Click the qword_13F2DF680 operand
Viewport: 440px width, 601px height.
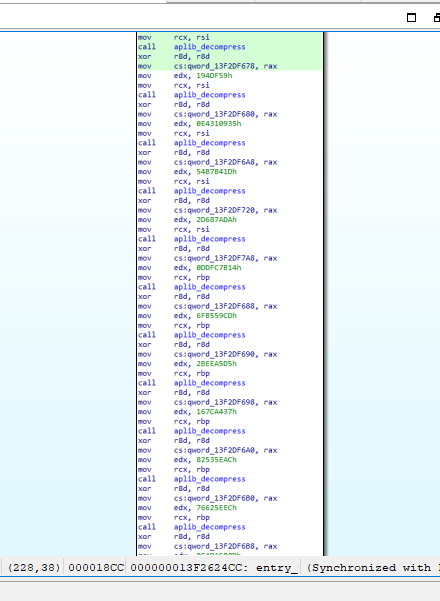(x=220, y=114)
